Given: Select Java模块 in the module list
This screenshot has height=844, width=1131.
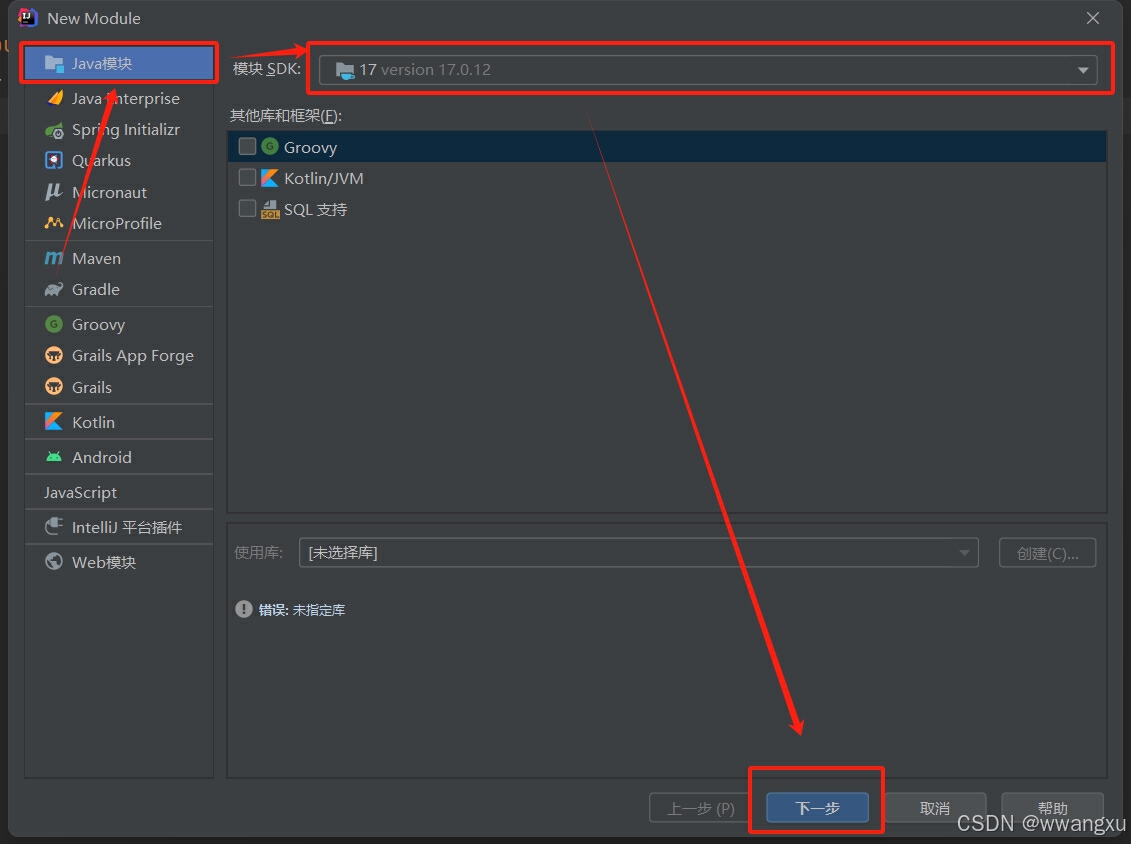Looking at the screenshot, I should (x=119, y=63).
